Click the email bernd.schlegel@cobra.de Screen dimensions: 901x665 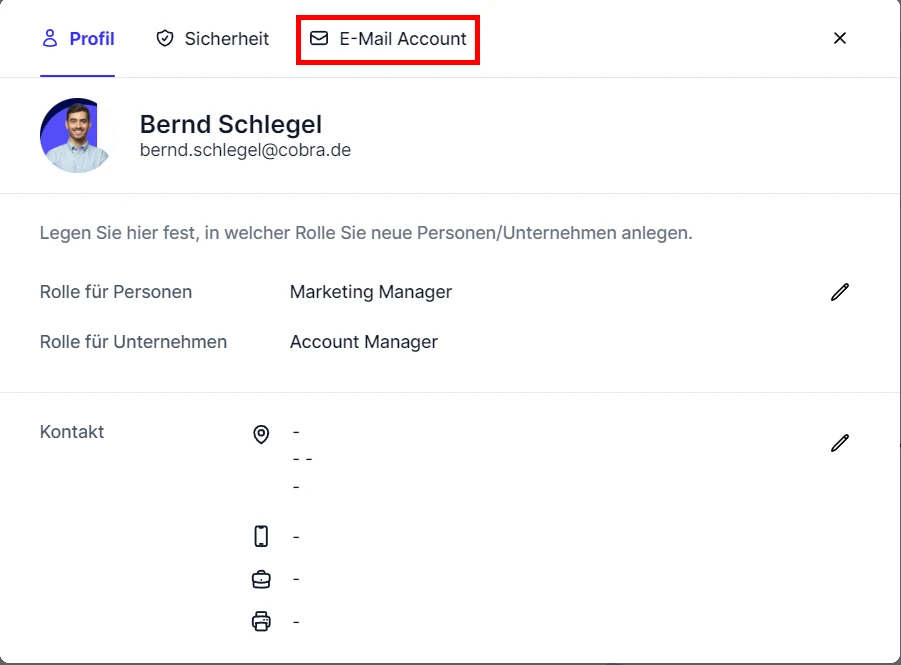245,150
